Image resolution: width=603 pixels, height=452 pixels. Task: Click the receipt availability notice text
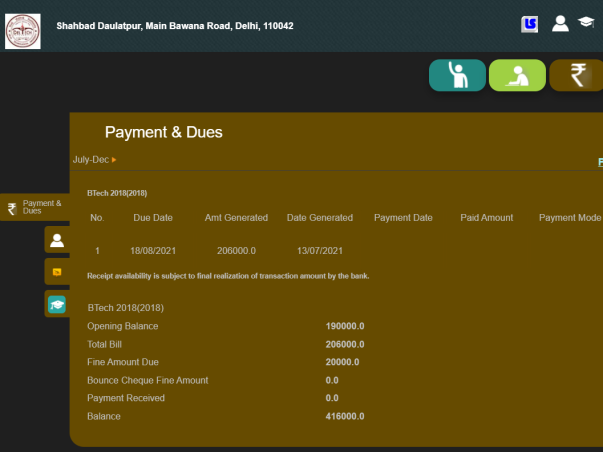pos(228,276)
